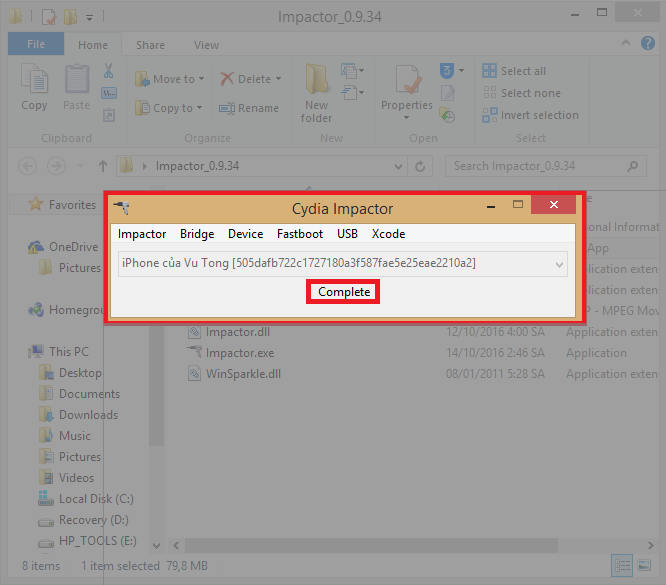Open Local Disk (C:) in navigation pane
Image resolution: width=666 pixels, height=585 pixels.
pos(86,499)
